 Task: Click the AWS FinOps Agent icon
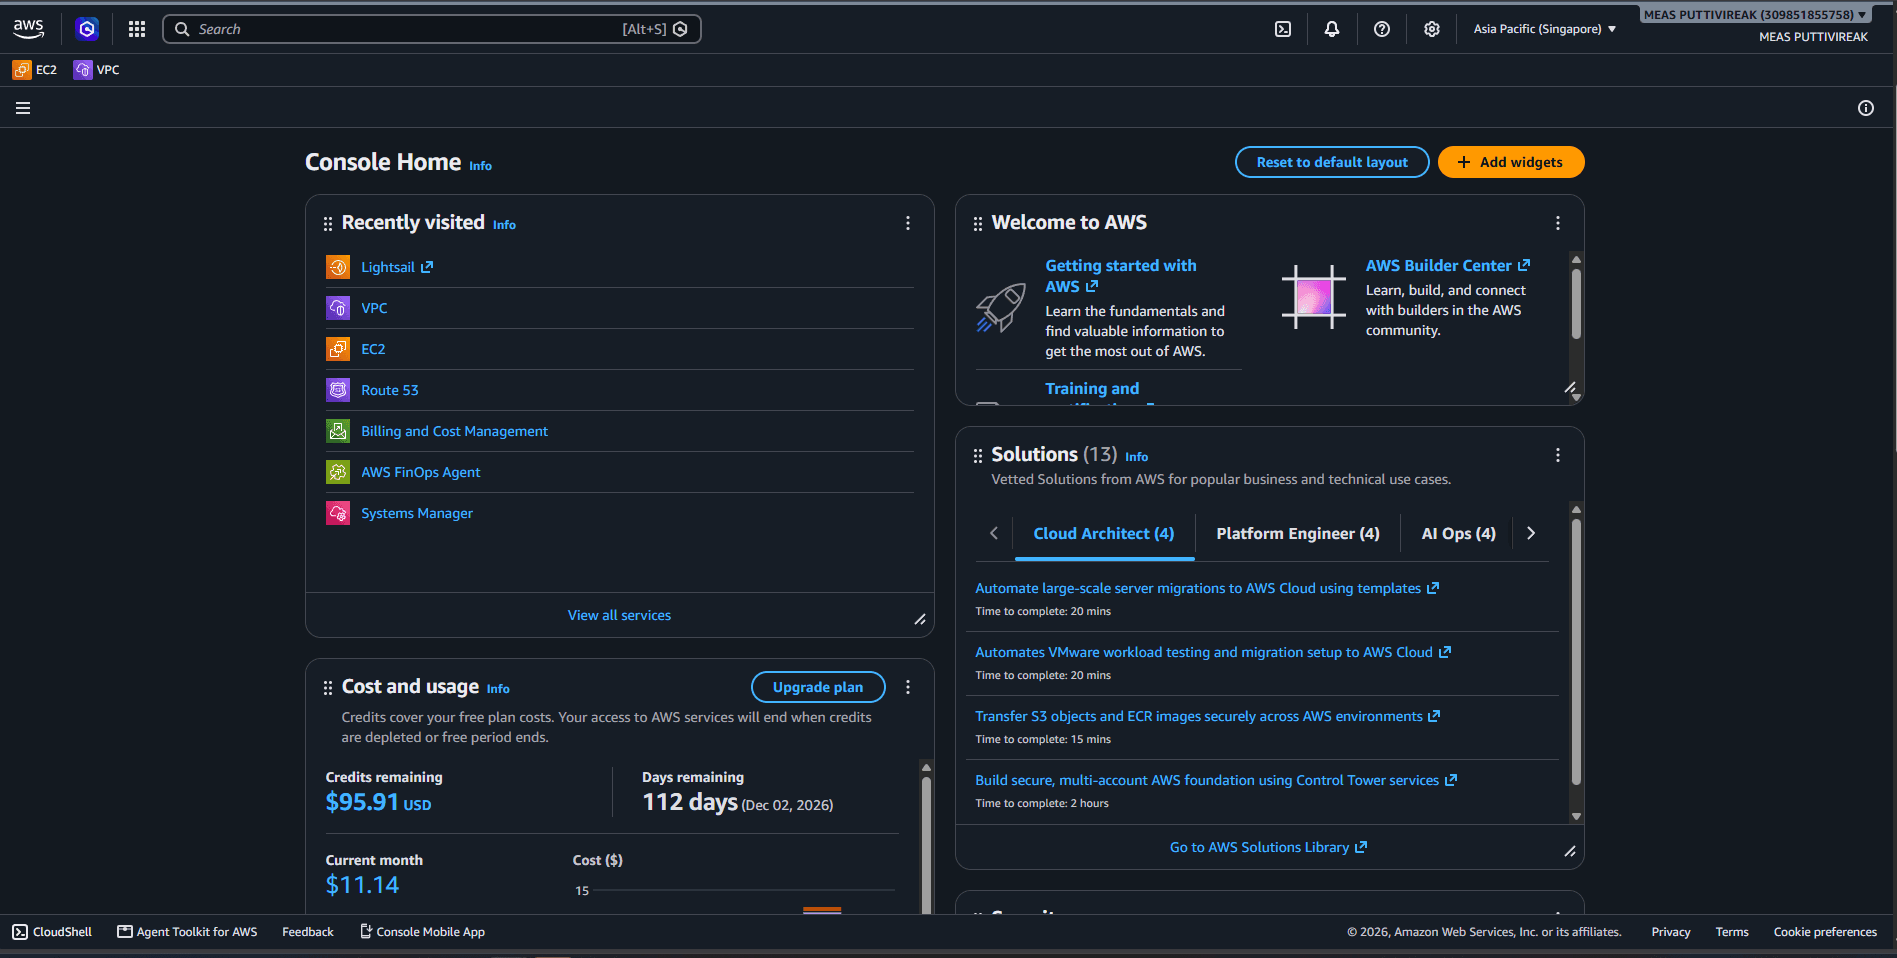point(338,472)
